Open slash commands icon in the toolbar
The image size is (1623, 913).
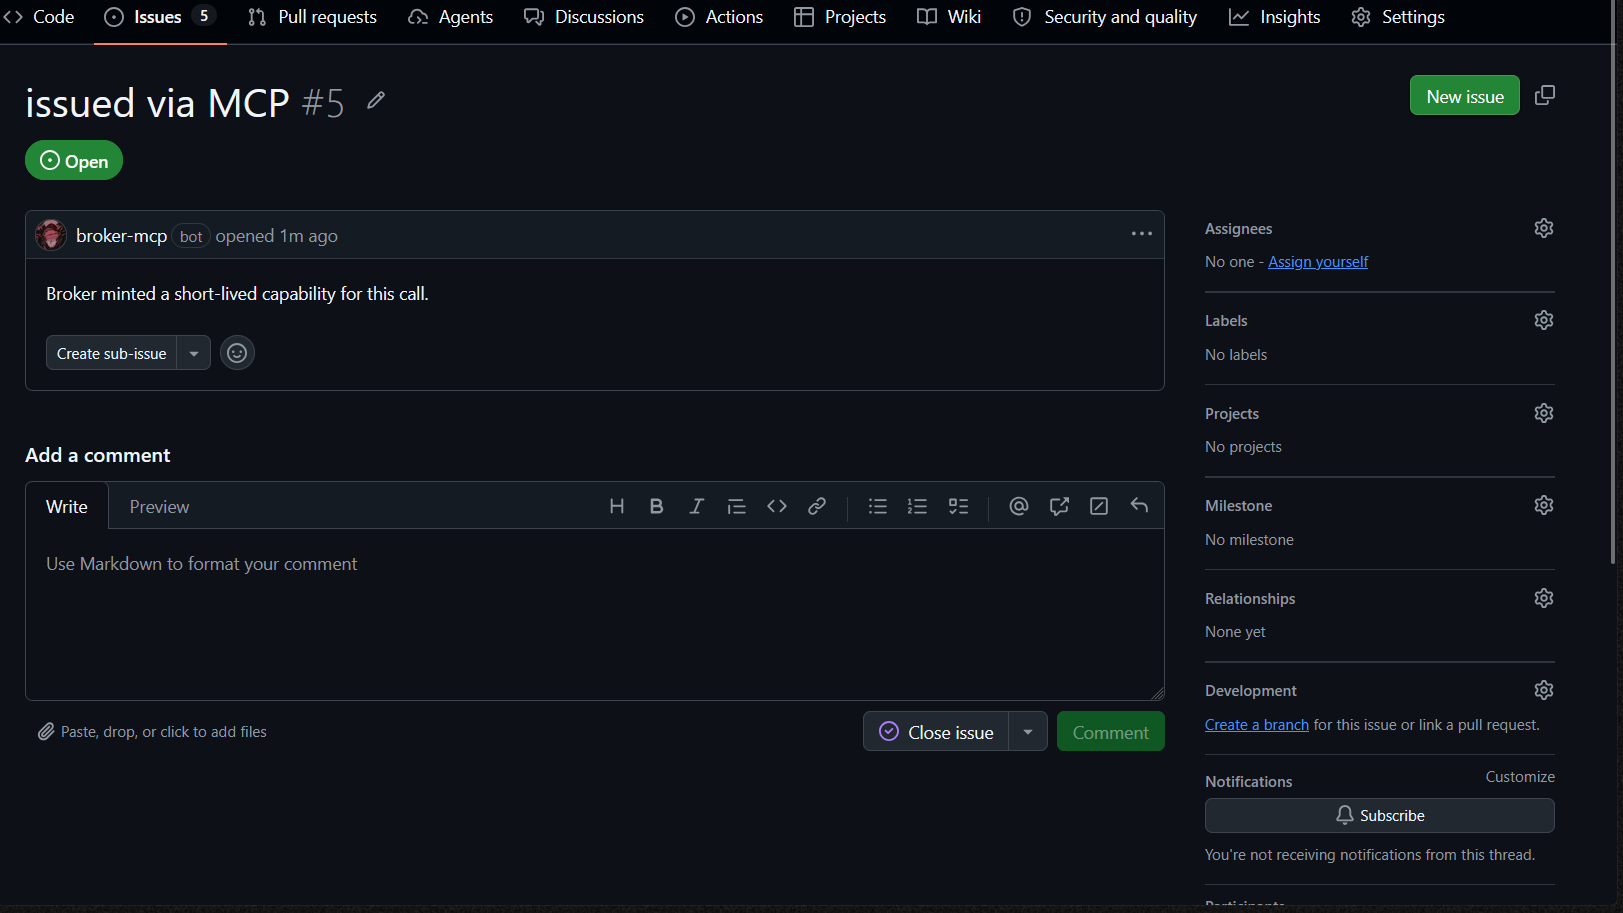click(x=1099, y=506)
